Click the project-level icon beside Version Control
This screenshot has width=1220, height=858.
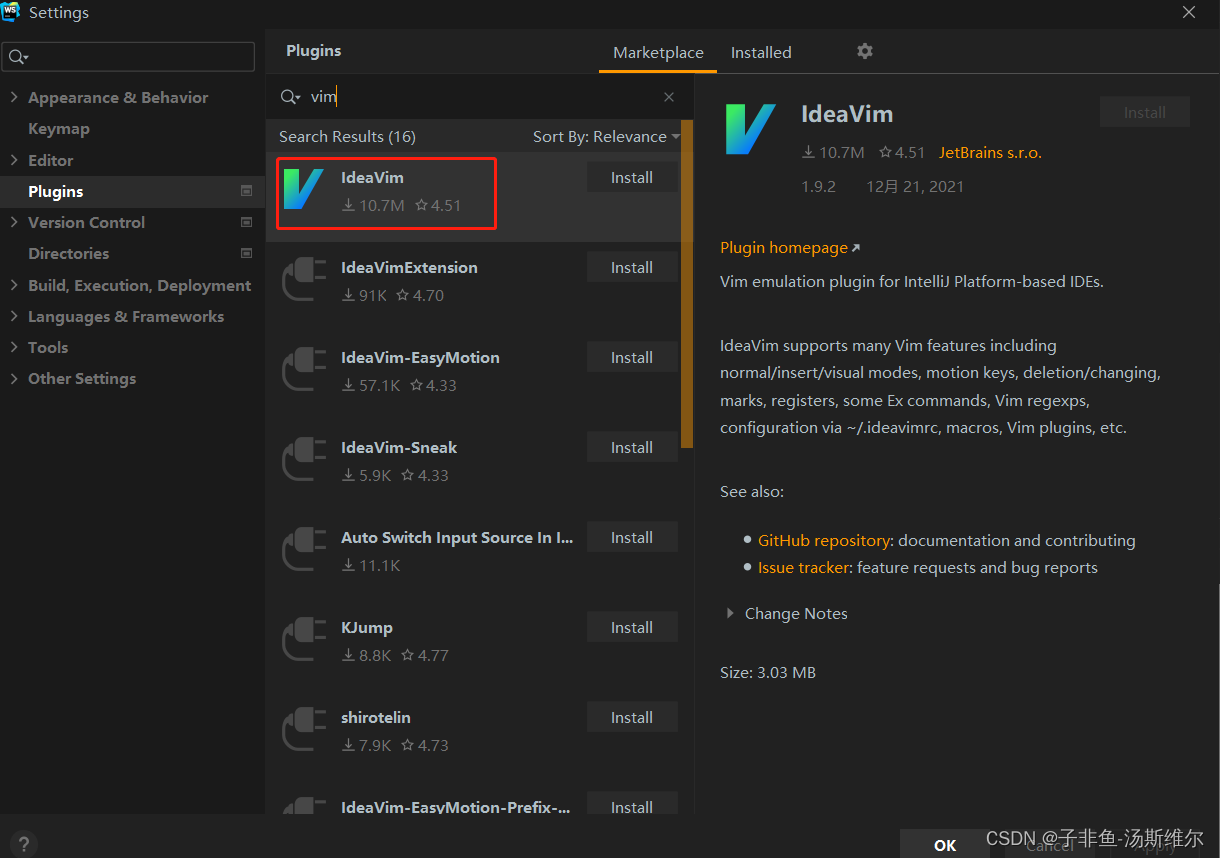[247, 222]
